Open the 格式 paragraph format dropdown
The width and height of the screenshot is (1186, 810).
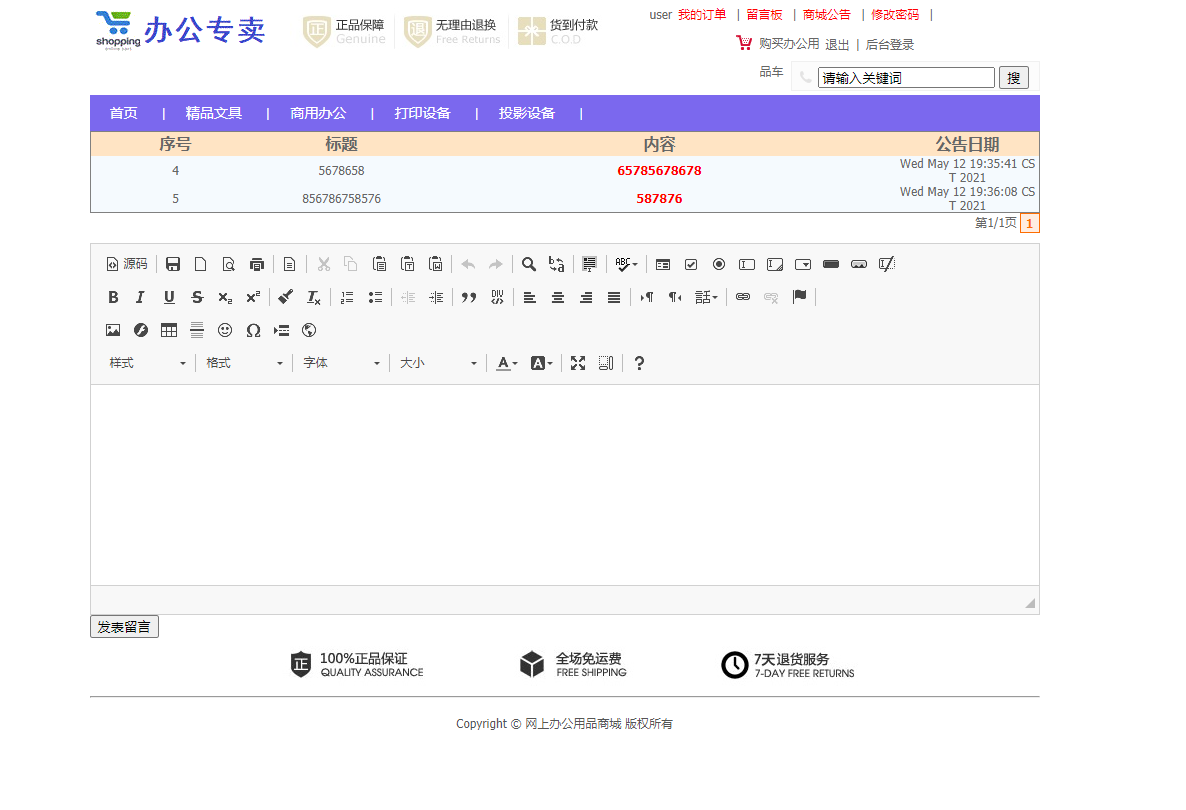tap(244, 362)
